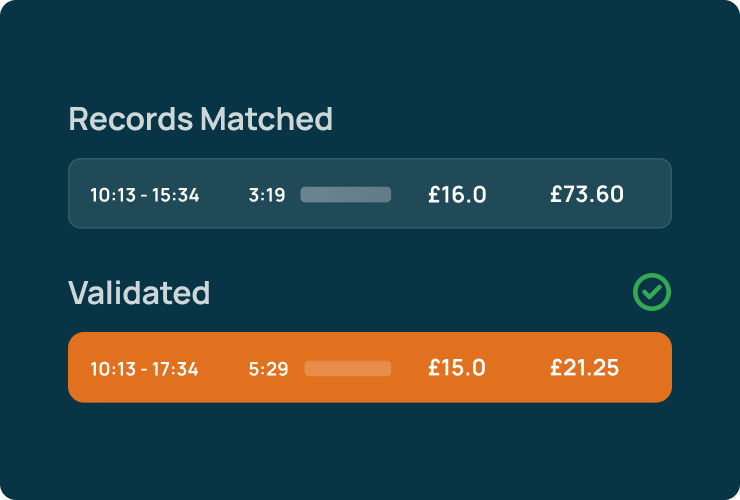Click the orange row's empty space after £21.25
Image resolution: width=740 pixels, height=500 pixels.
(x=645, y=367)
